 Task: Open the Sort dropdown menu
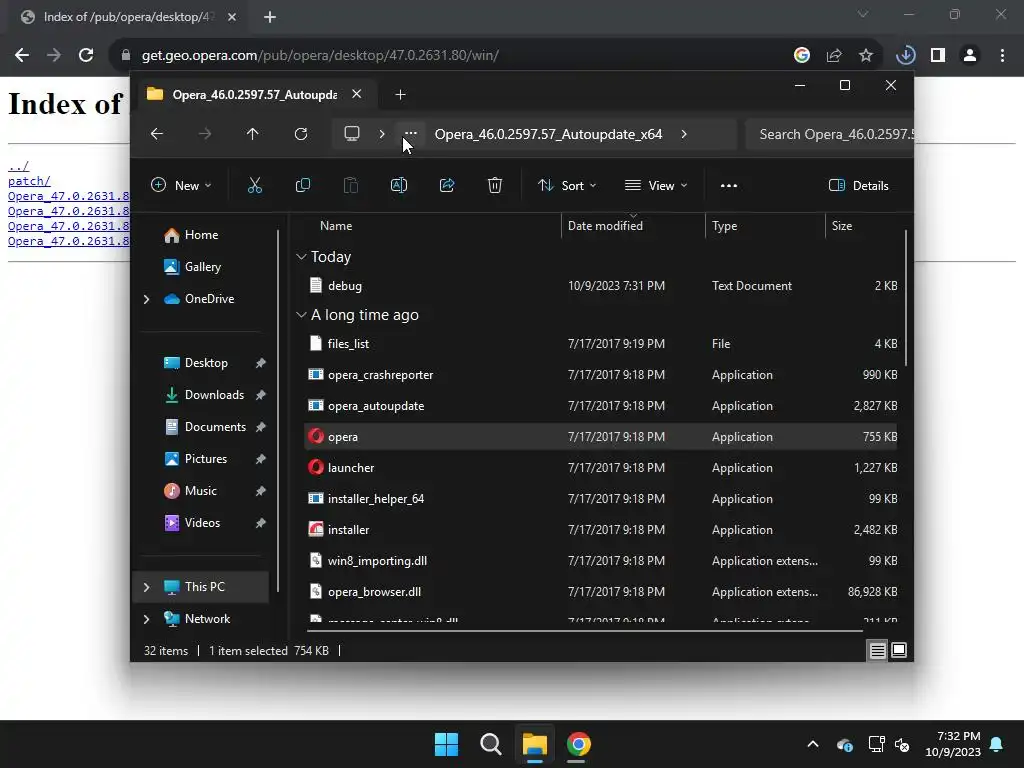tap(566, 185)
